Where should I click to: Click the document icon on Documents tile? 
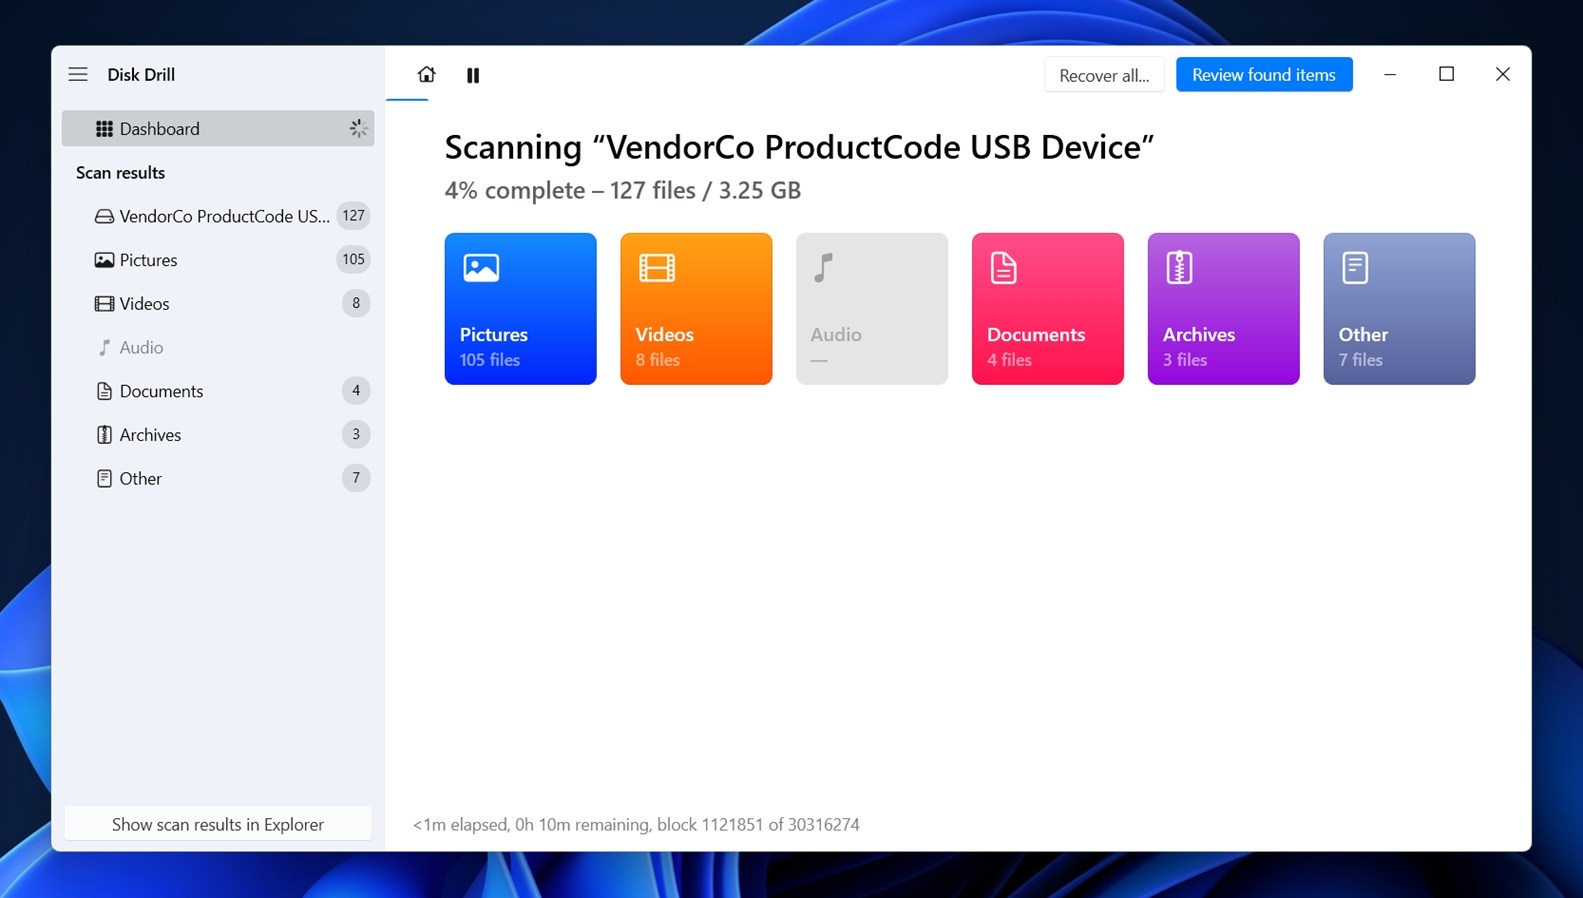tap(1003, 268)
